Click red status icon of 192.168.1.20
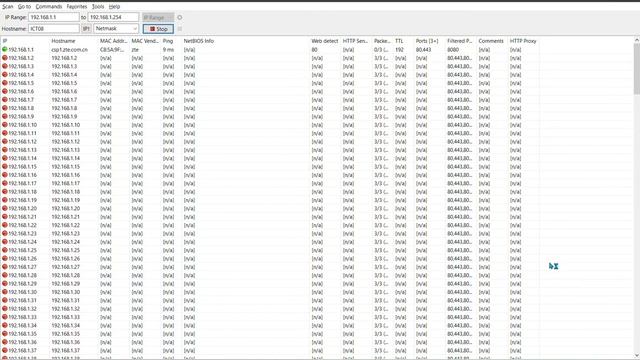 pyautogui.click(x=4, y=209)
